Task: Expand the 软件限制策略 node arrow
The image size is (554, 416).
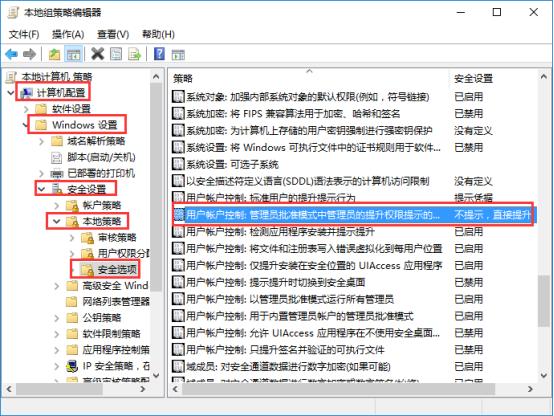Action: (57, 334)
